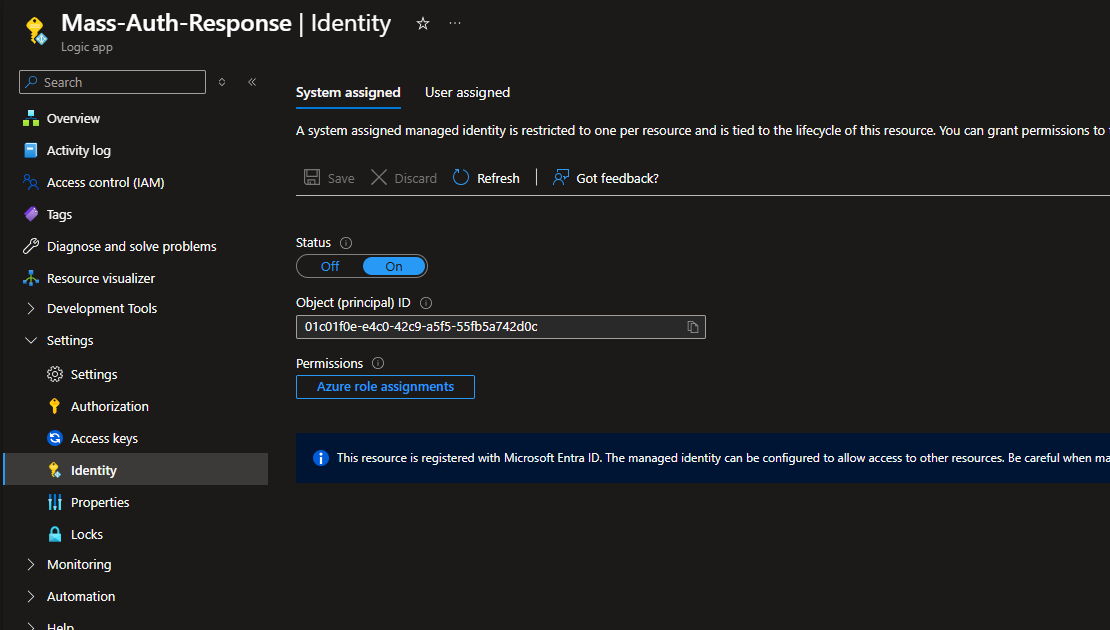Click the favorite star icon beside the title
This screenshot has width=1110, height=630.
click(423, 24)
